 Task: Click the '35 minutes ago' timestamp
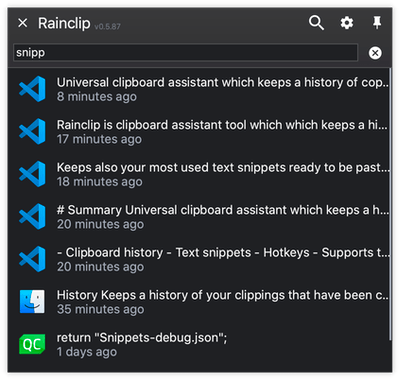click(x=100, y=309)
